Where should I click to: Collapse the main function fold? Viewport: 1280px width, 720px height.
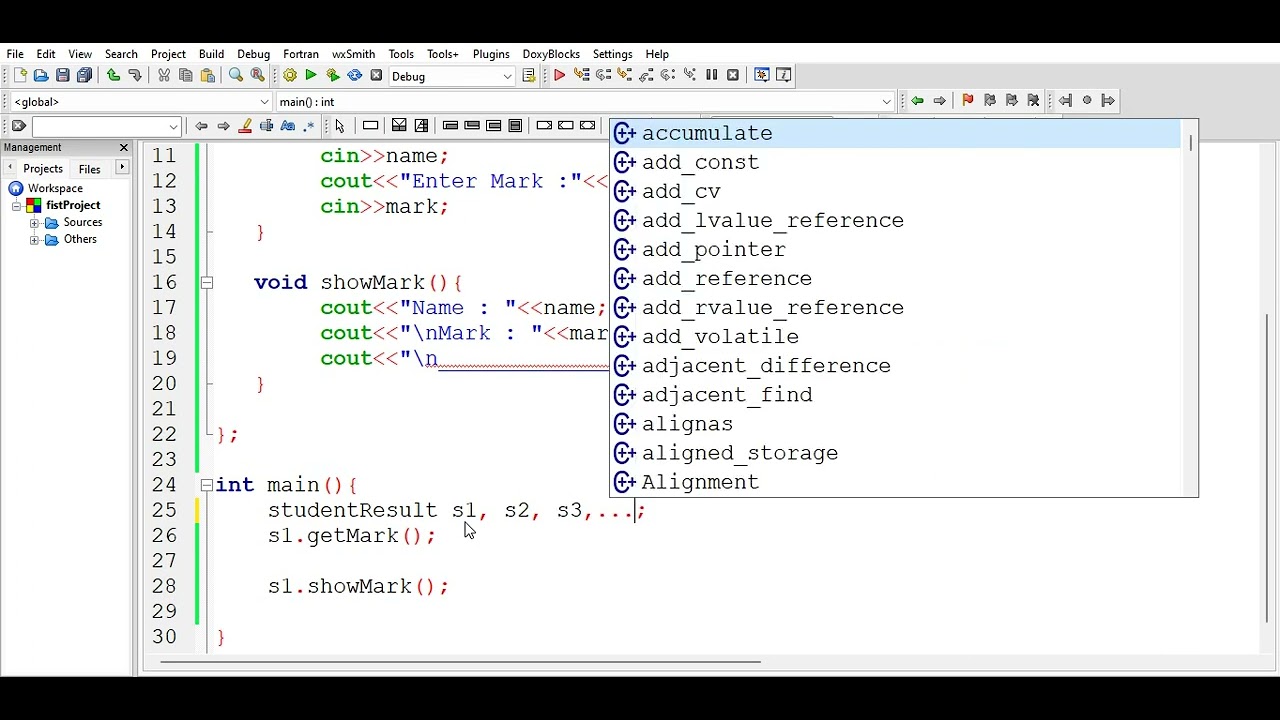[x=206, y=485]
